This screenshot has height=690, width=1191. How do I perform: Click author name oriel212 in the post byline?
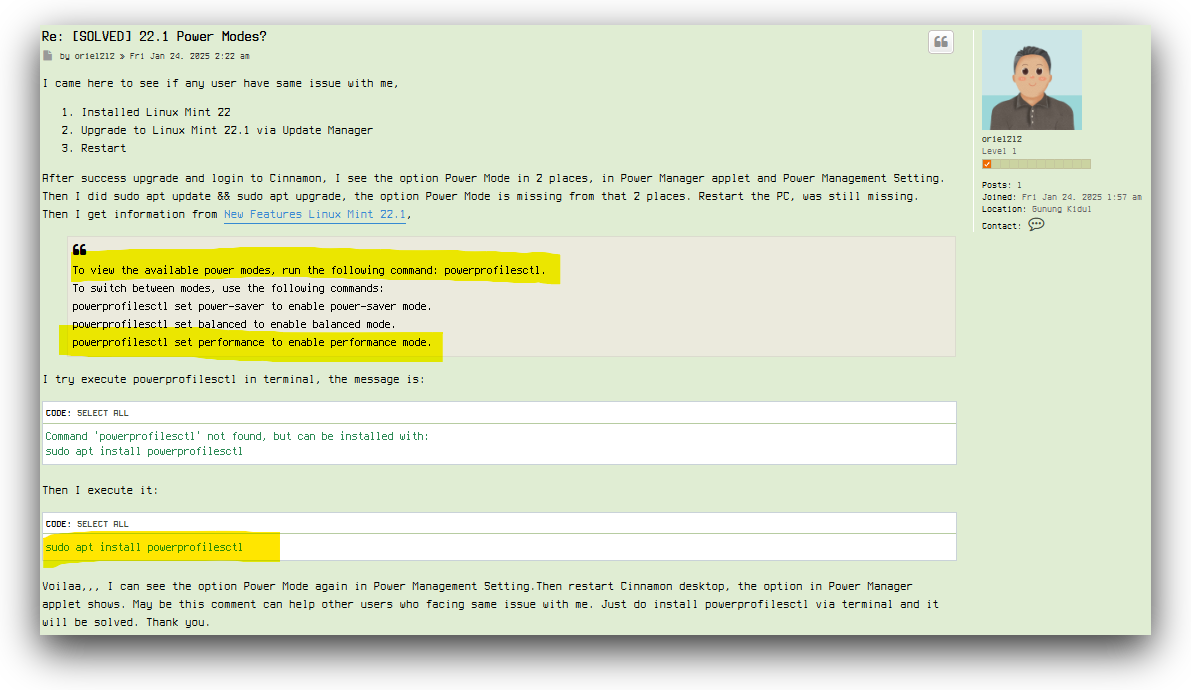(x=94, y=56)
